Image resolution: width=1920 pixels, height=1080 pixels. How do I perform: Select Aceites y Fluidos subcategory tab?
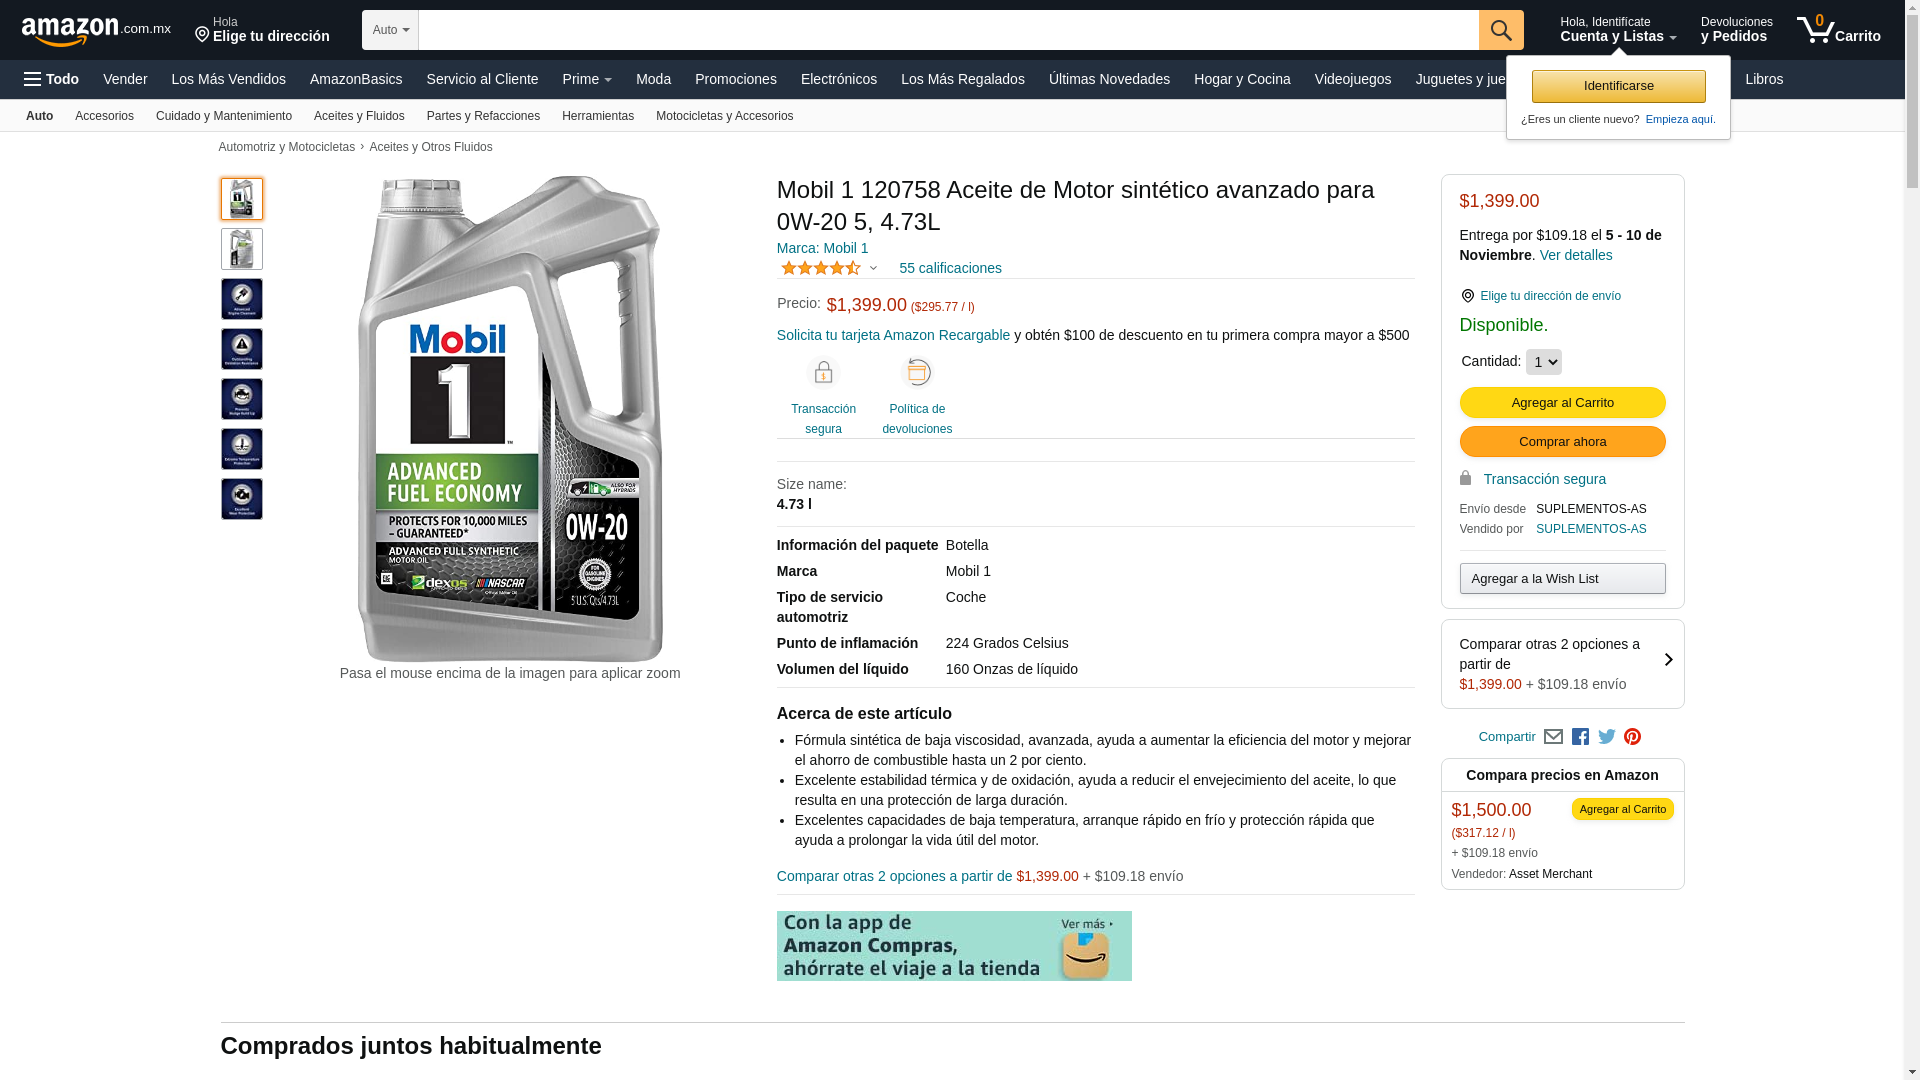(x=359, y=116)
